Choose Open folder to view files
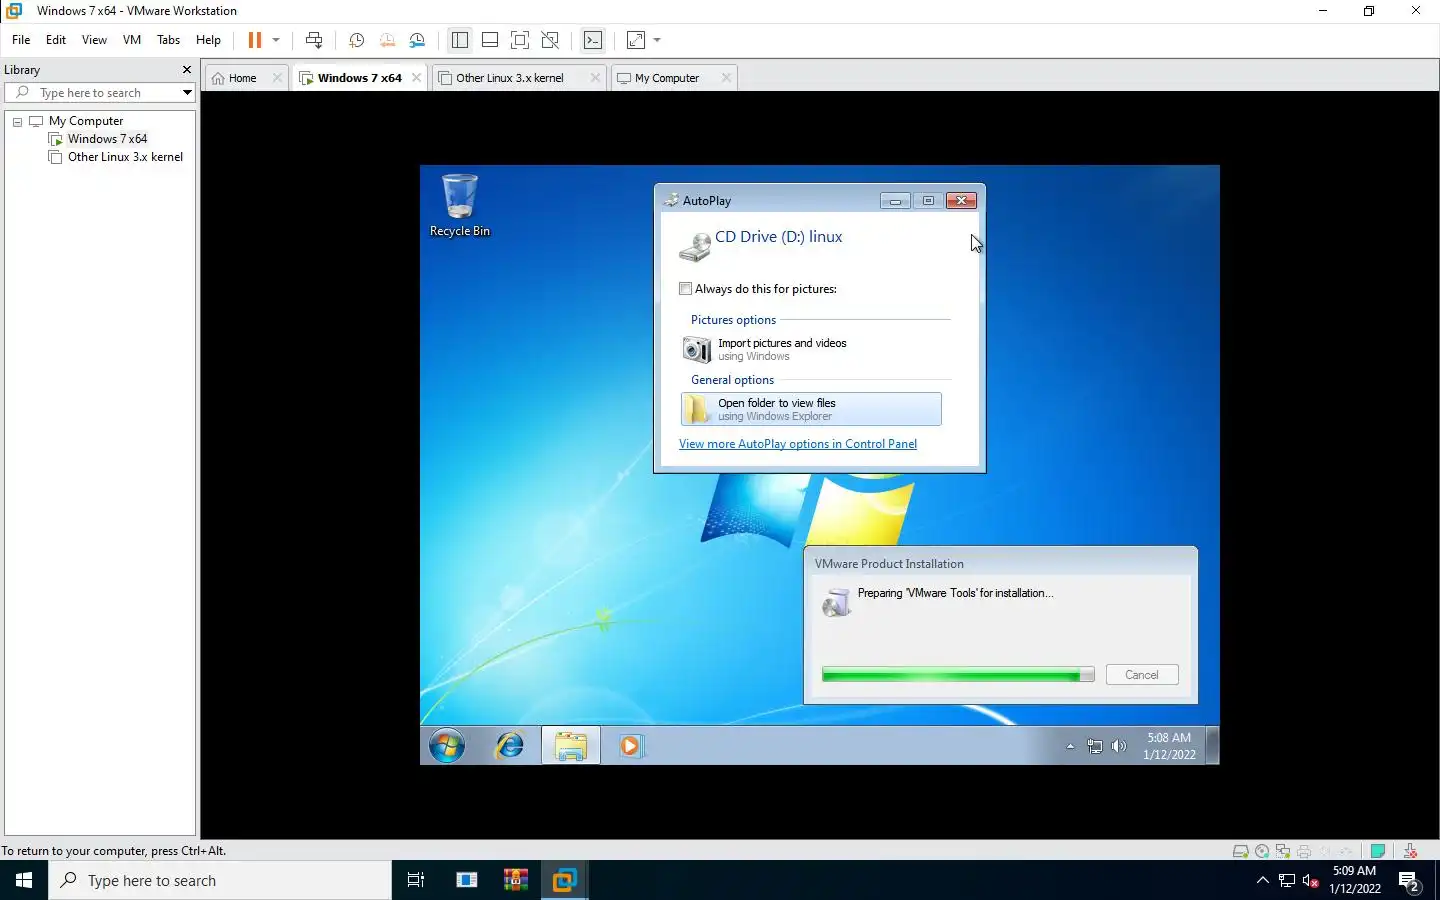 [811, 409]
